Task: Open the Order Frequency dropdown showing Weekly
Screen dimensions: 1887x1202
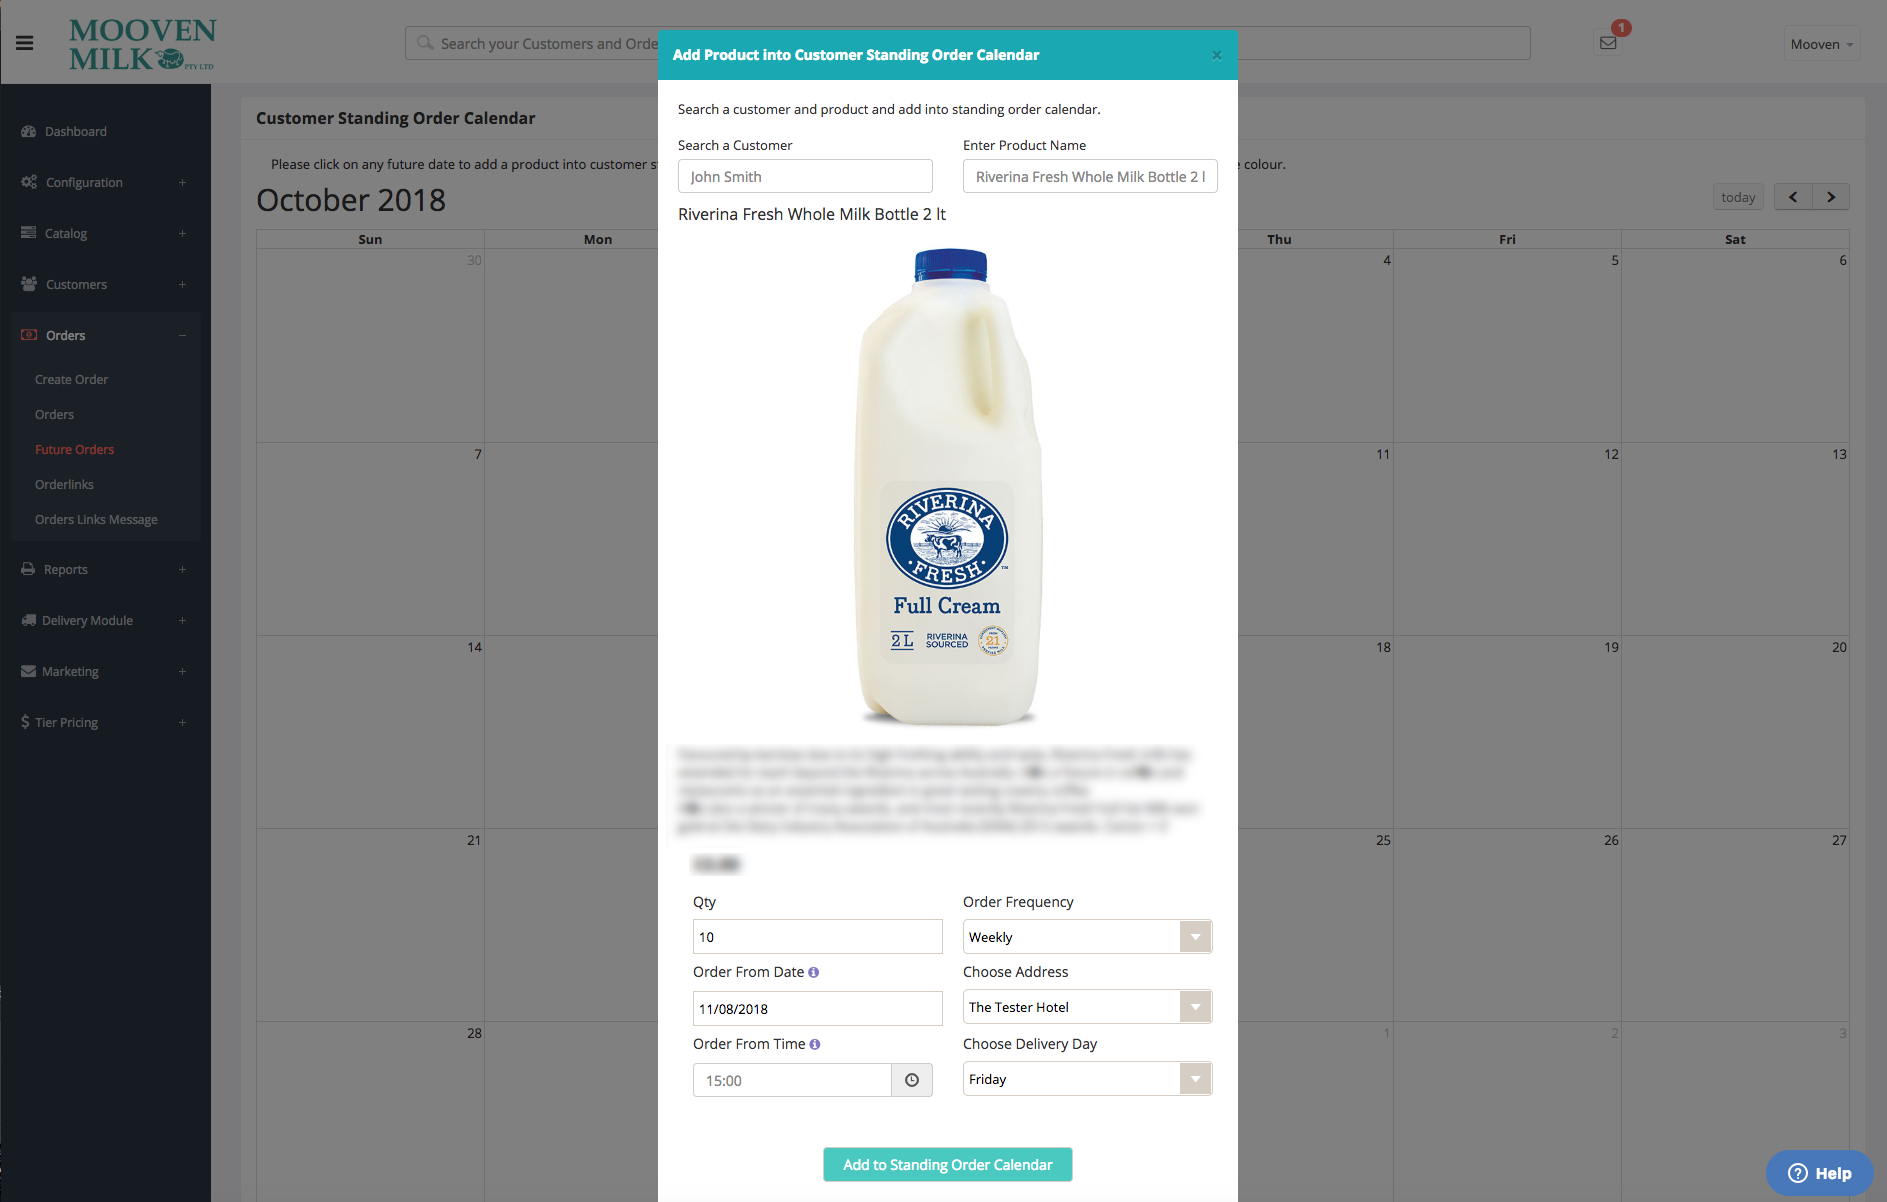Action: (1087, 937)
